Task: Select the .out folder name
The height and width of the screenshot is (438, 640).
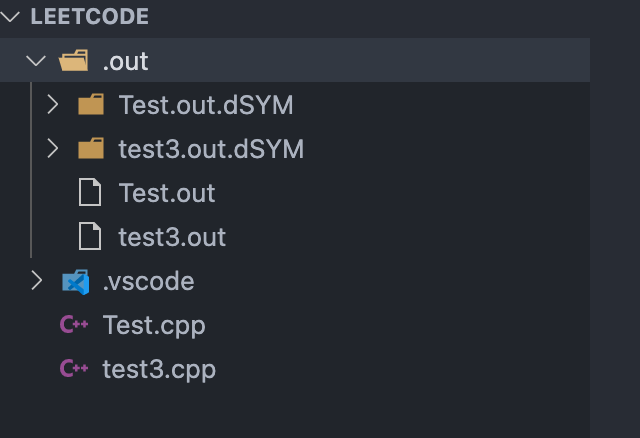Action: click(125, 62)
